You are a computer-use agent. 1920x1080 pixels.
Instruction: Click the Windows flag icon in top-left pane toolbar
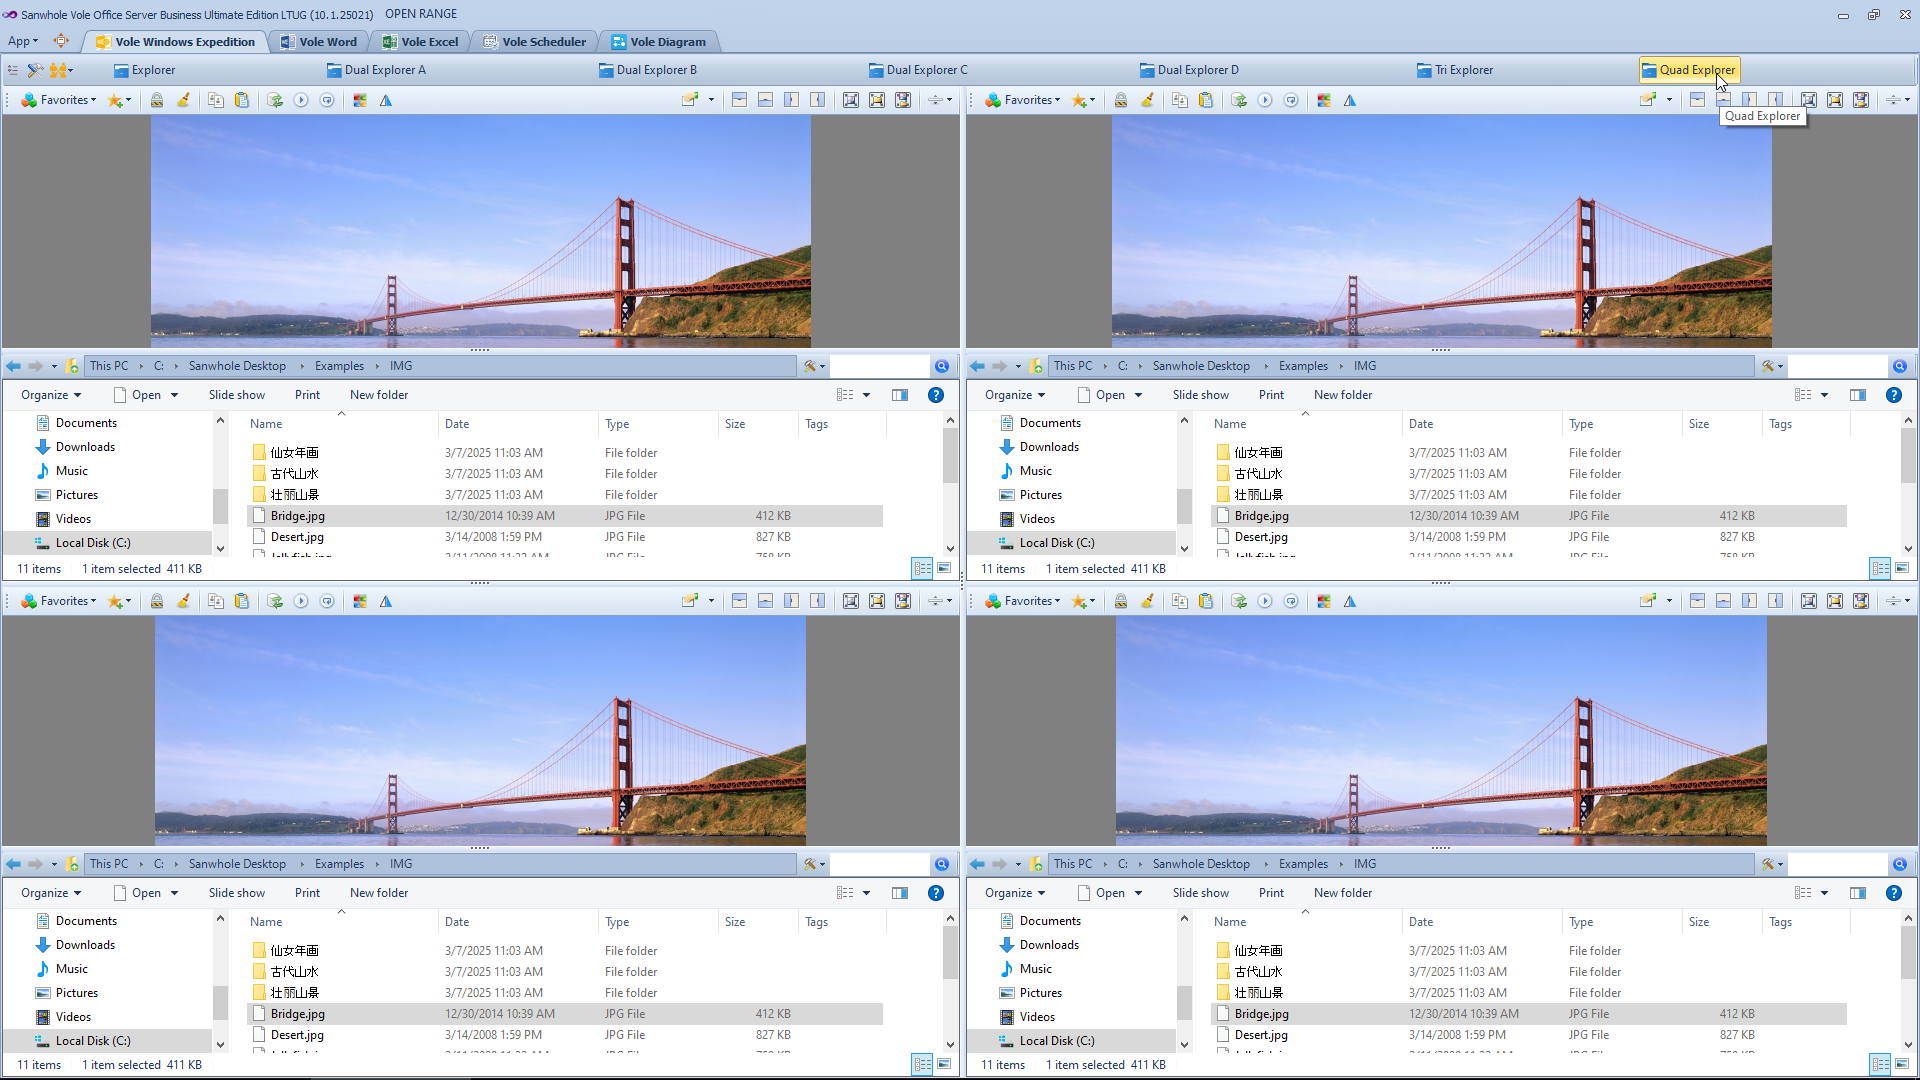tap(360, 100)
